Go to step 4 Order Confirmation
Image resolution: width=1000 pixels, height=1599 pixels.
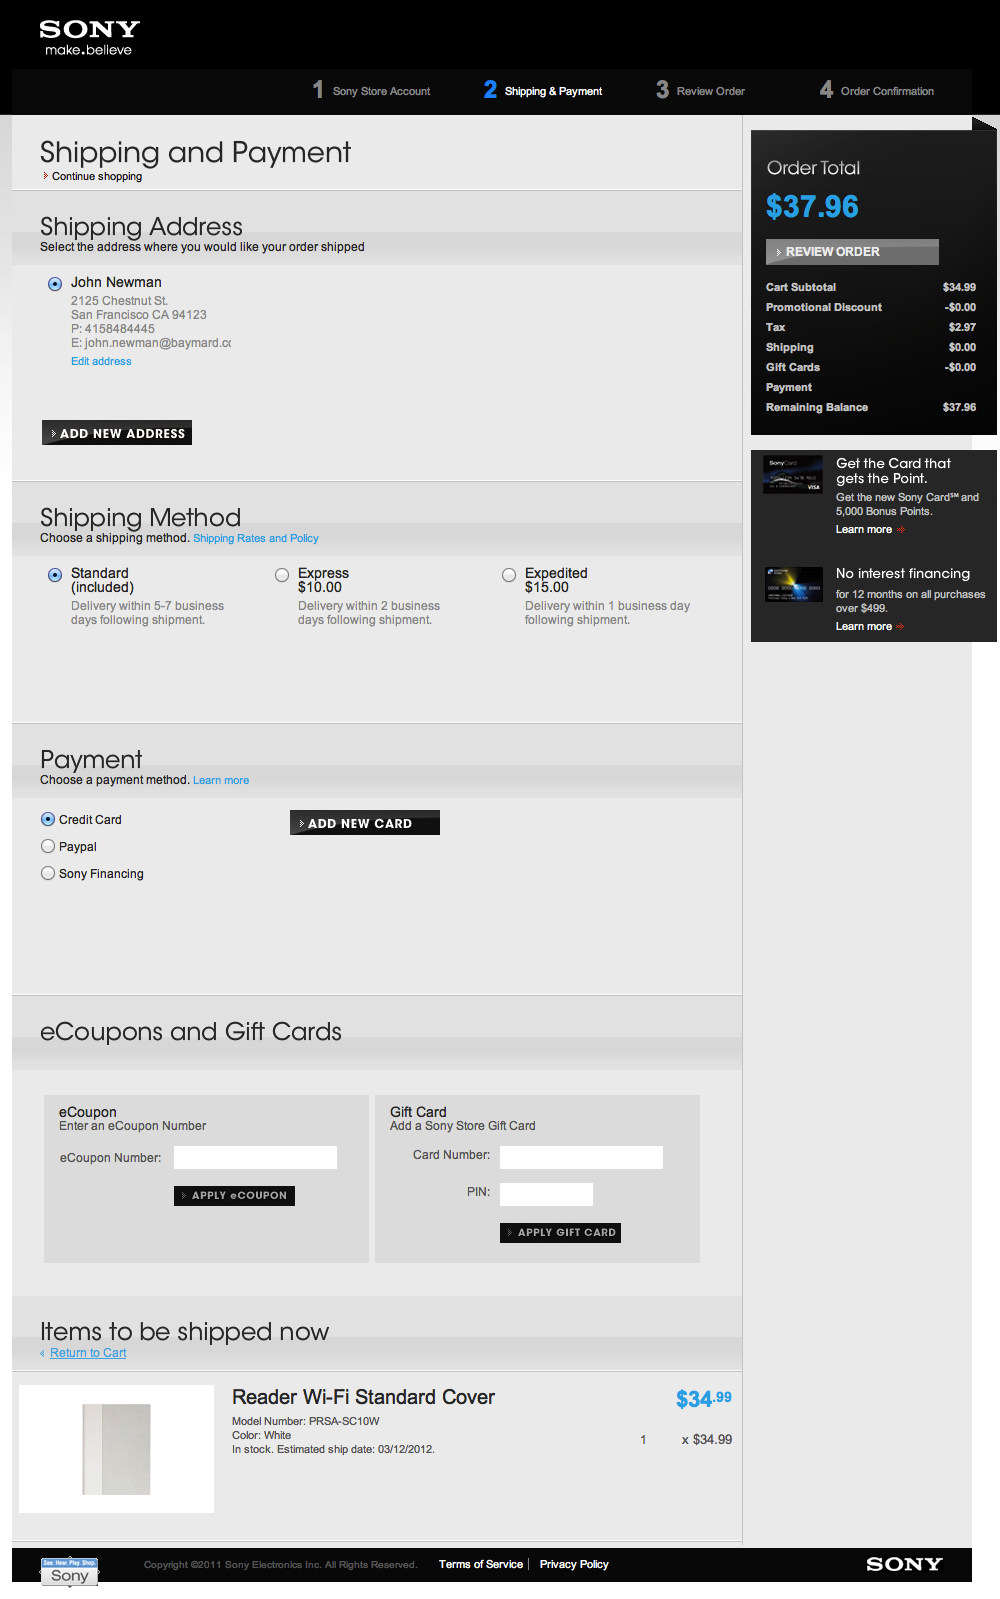pyautogui.click(x=877, y=90)
